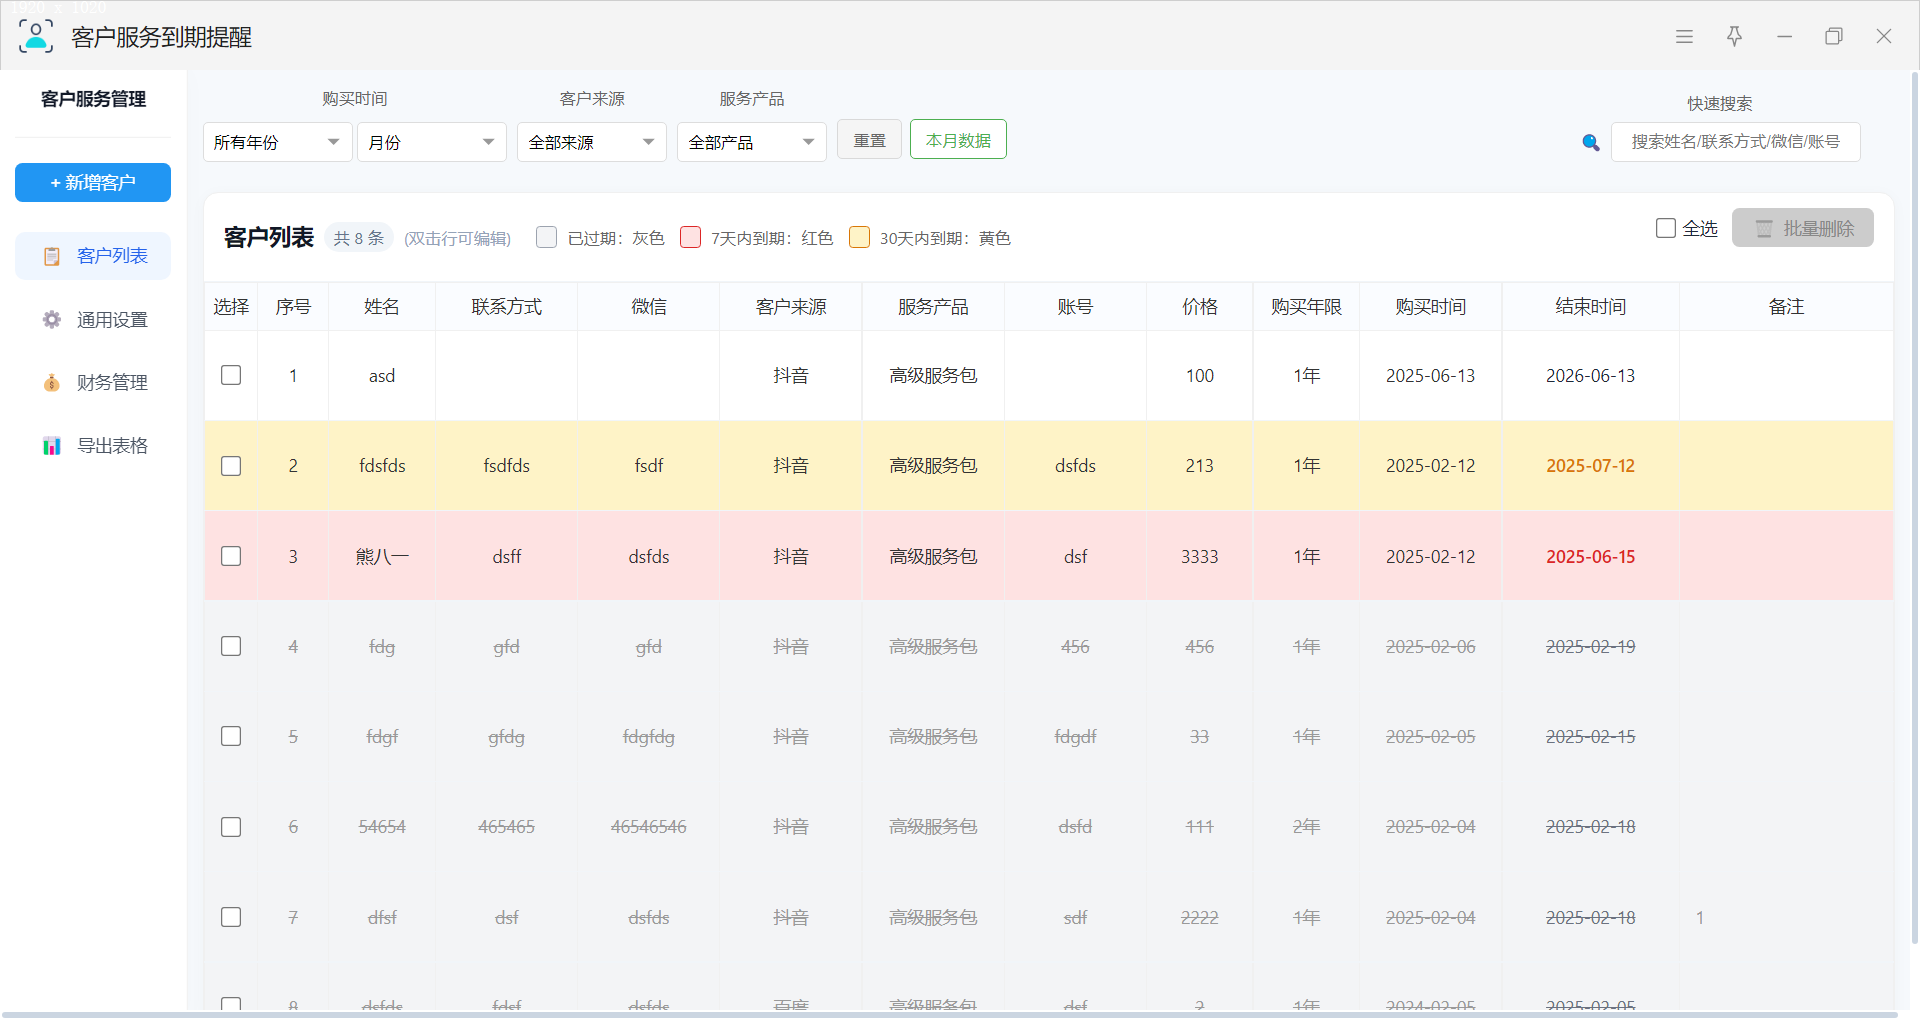The image size is (1920, 1020).
Task: Click the remark cell 1 in row 7
Action: click(1786, 917)
